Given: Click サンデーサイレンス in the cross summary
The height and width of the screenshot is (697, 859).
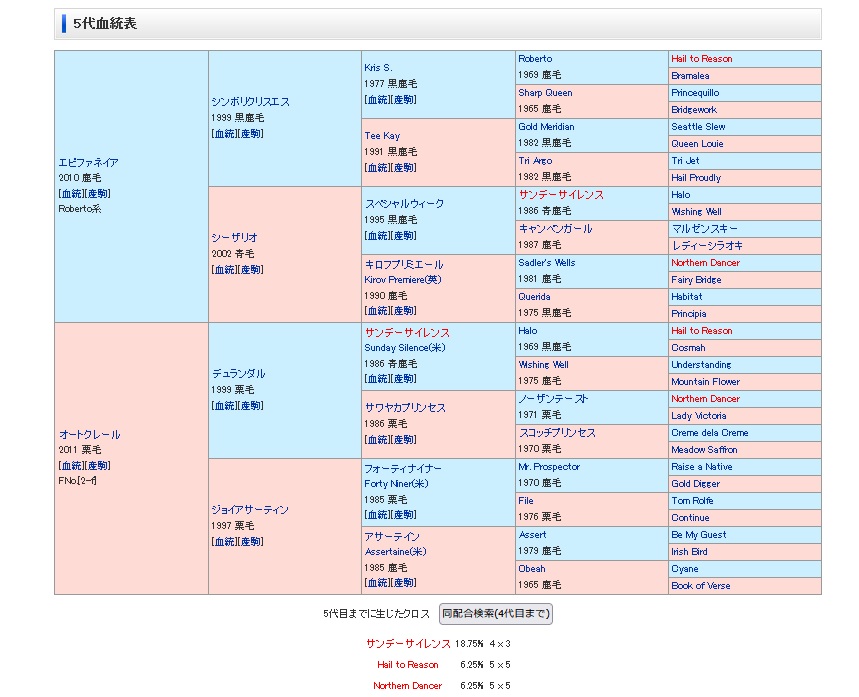Looking at the screenshot, I should tap(408, 644).
